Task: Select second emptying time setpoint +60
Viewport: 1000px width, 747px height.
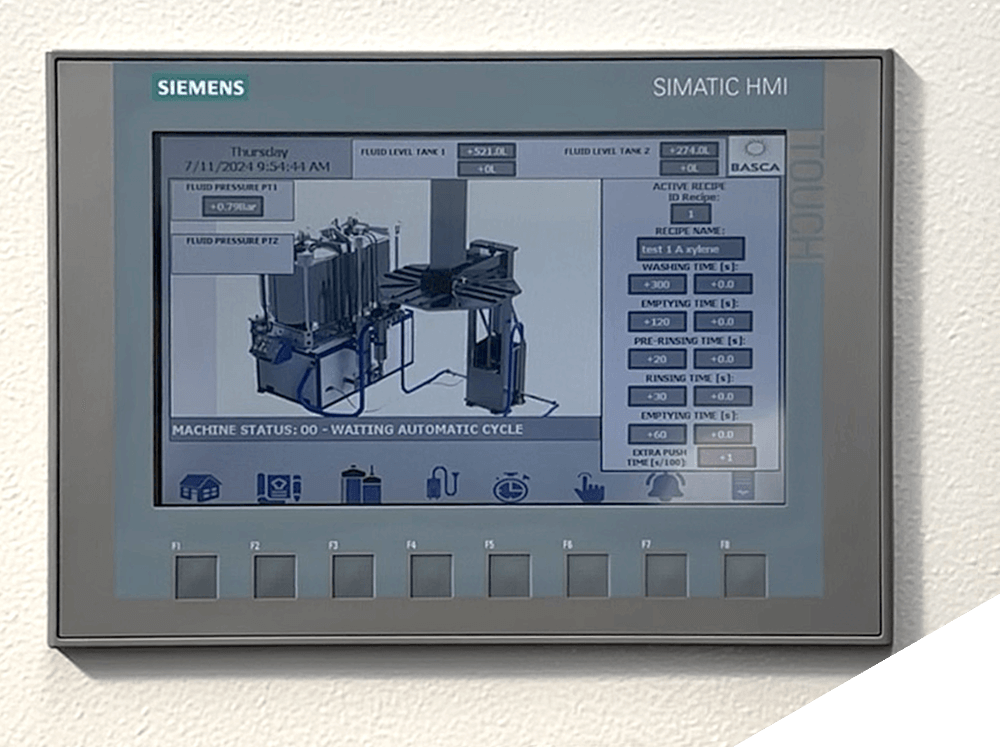Action: (x=657, y=434)
